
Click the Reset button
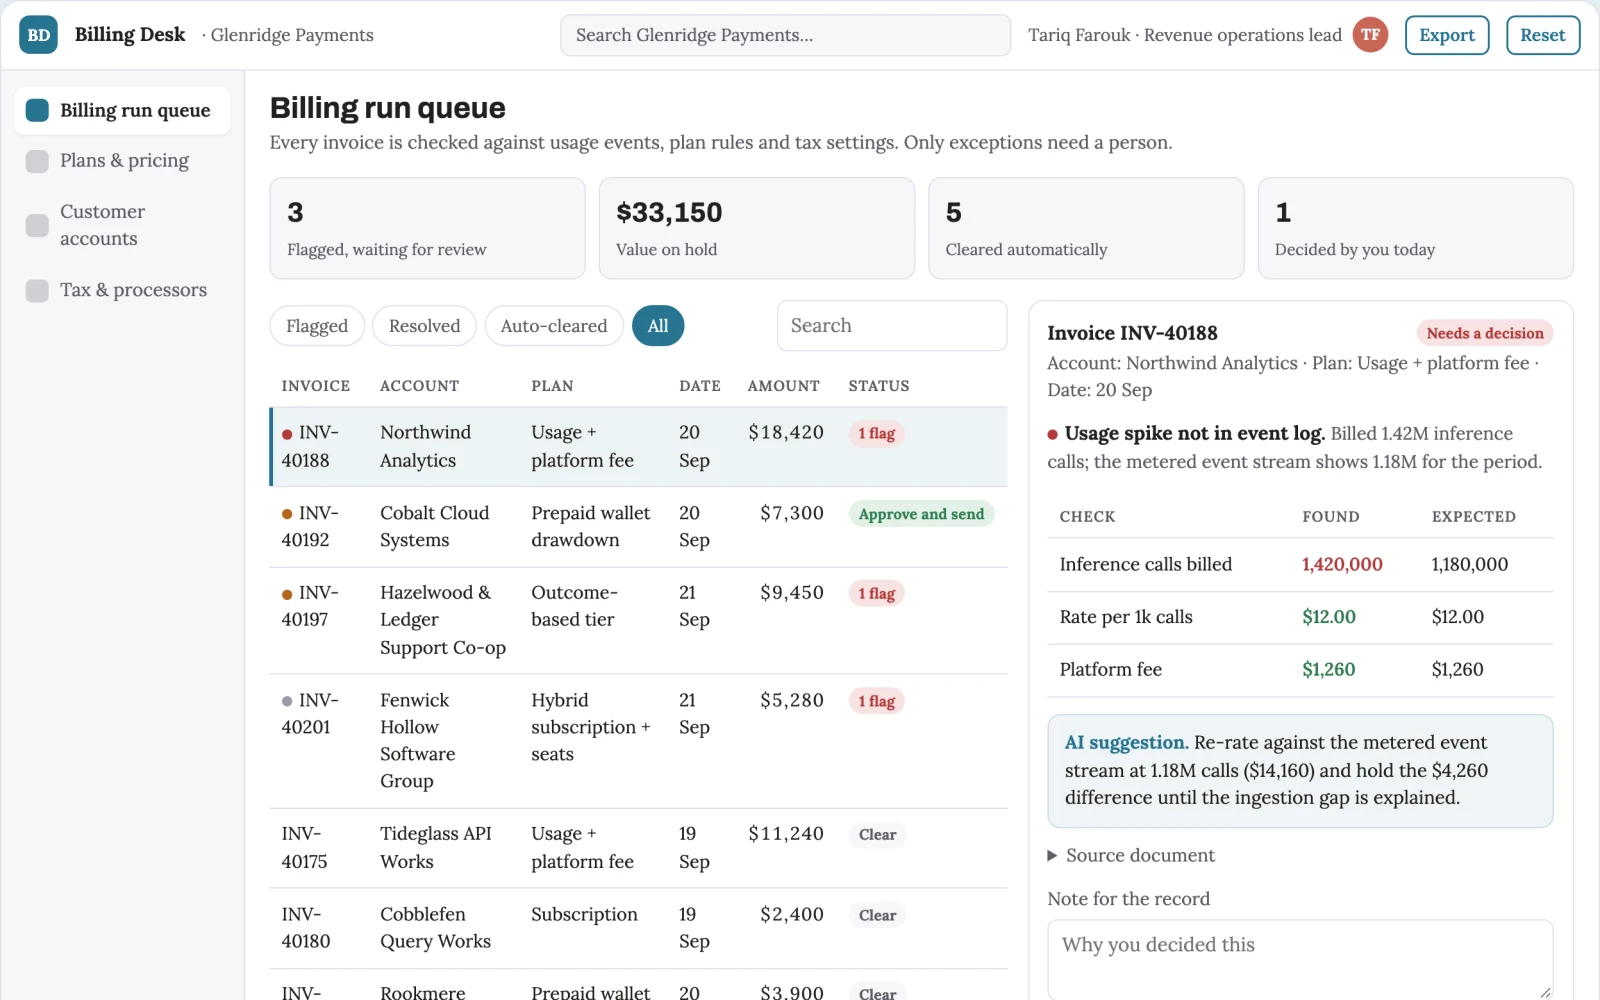[1542, 35]
